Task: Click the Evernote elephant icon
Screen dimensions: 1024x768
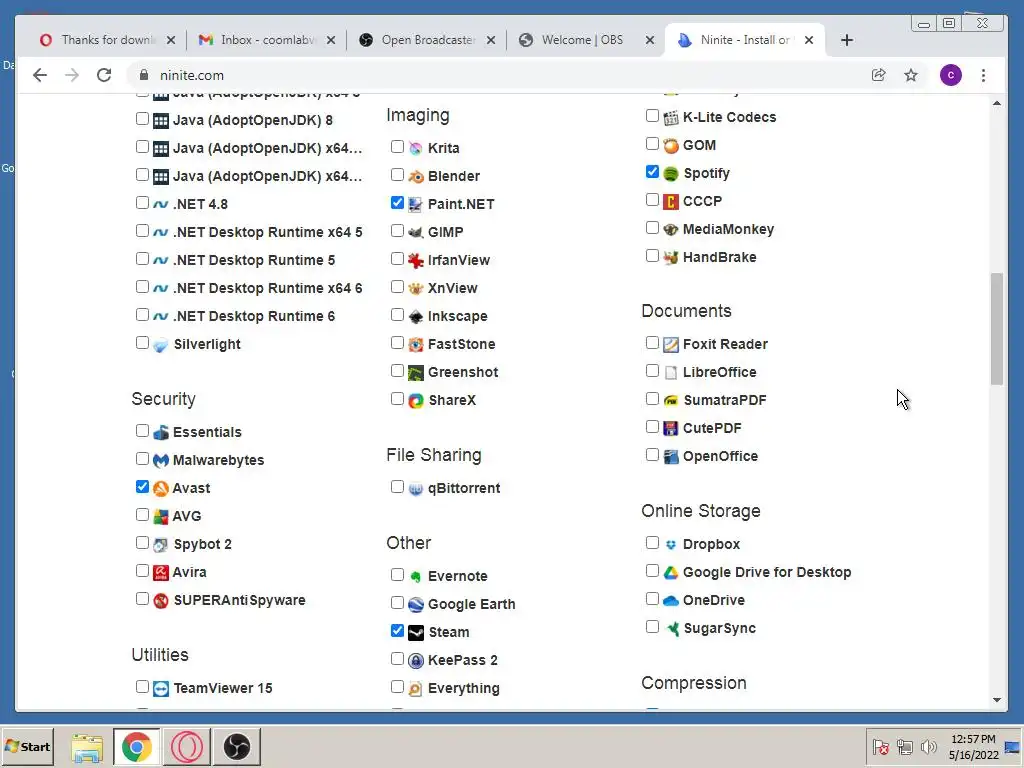Action: 415,577
